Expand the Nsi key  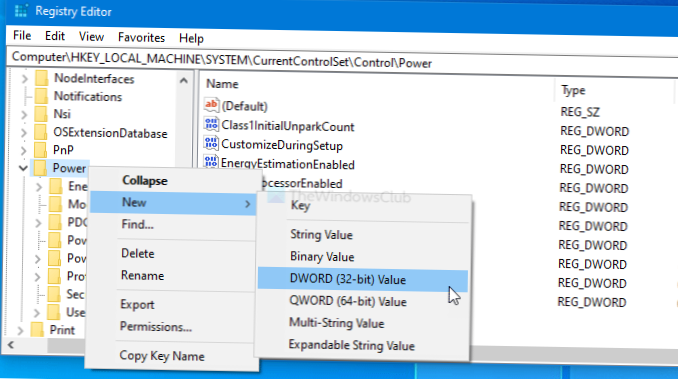pos(24,115)
